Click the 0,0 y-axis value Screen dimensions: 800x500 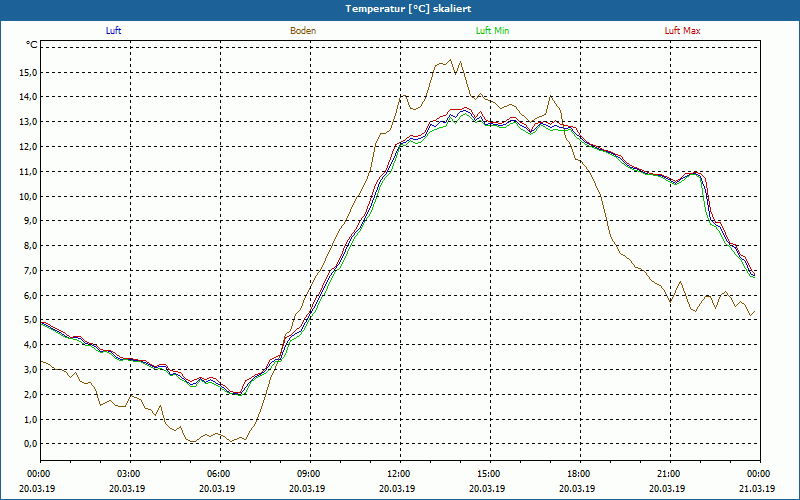(30, 444)
